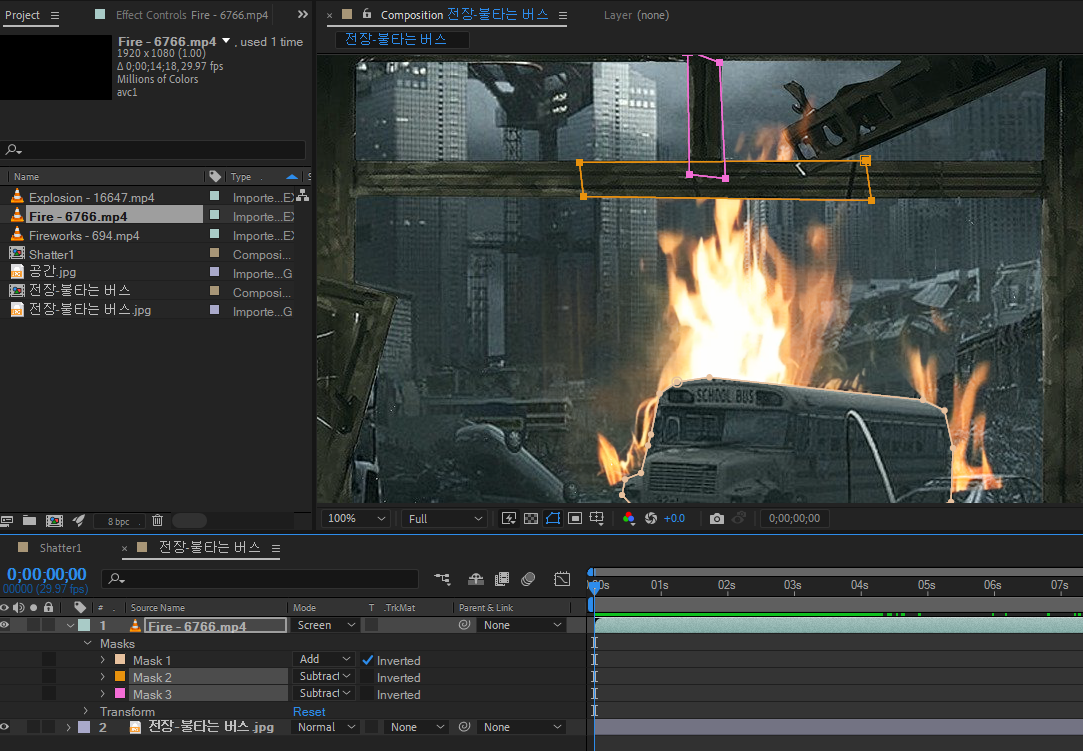Toggle mask and shape path visibility

pos(552,518)
